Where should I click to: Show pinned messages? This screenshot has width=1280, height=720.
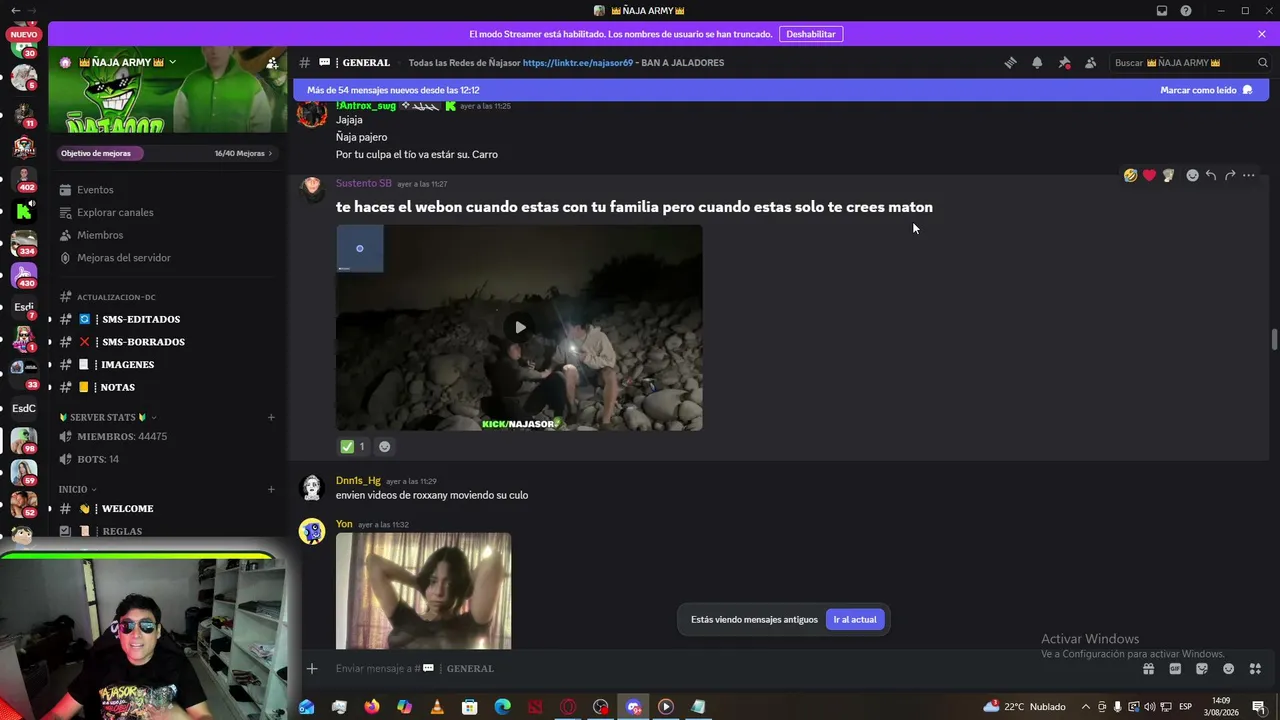click(1064, 62)
